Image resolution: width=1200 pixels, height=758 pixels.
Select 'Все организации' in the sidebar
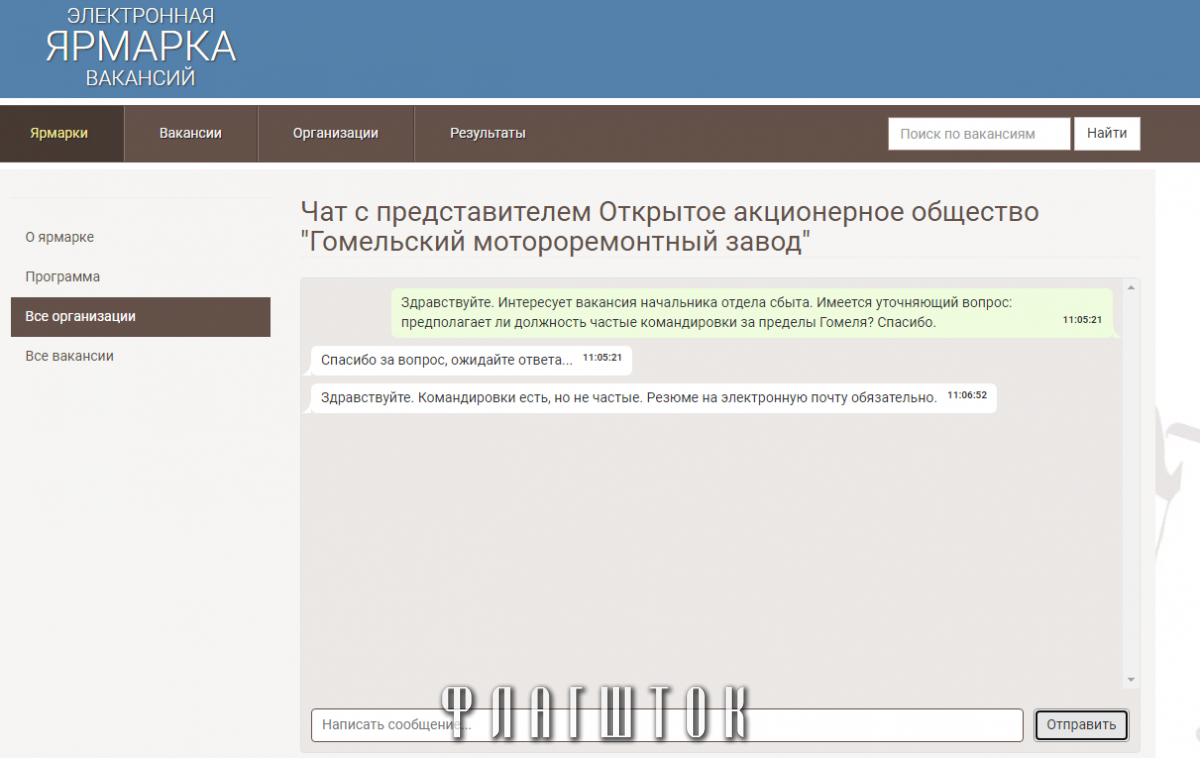(140, 317)
